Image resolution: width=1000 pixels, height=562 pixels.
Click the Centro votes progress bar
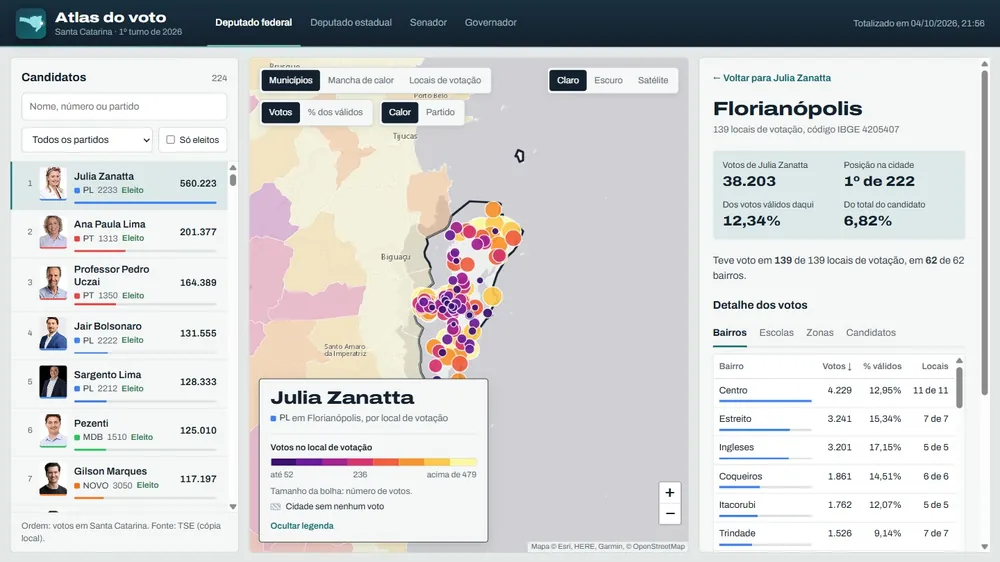click(765, 401)
